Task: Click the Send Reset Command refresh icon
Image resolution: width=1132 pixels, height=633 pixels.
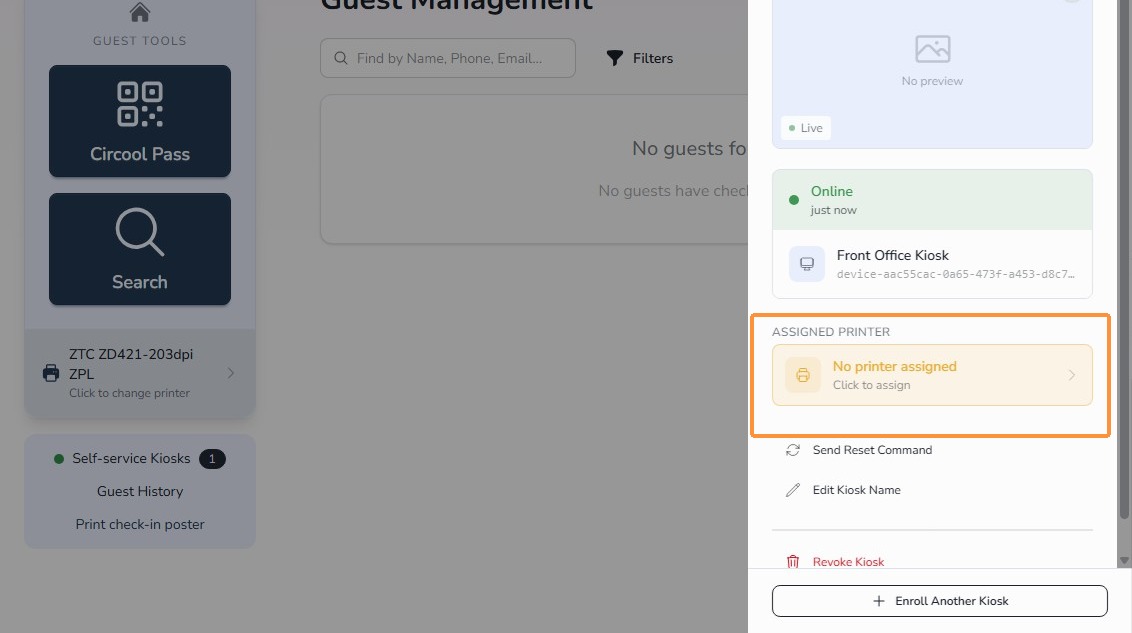Action: (x=793, y=450)
